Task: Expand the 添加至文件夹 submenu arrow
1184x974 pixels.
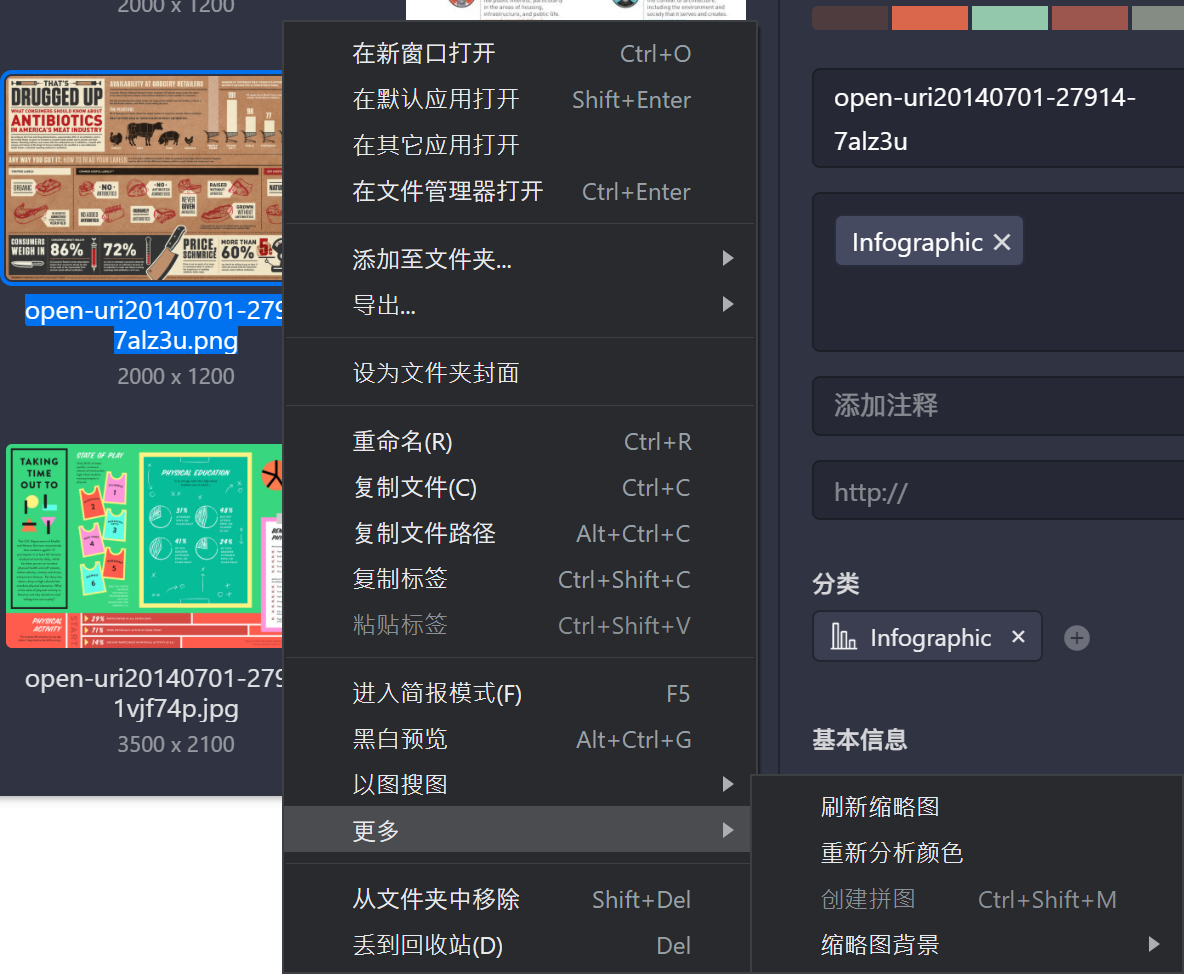Action: [727, 258]
